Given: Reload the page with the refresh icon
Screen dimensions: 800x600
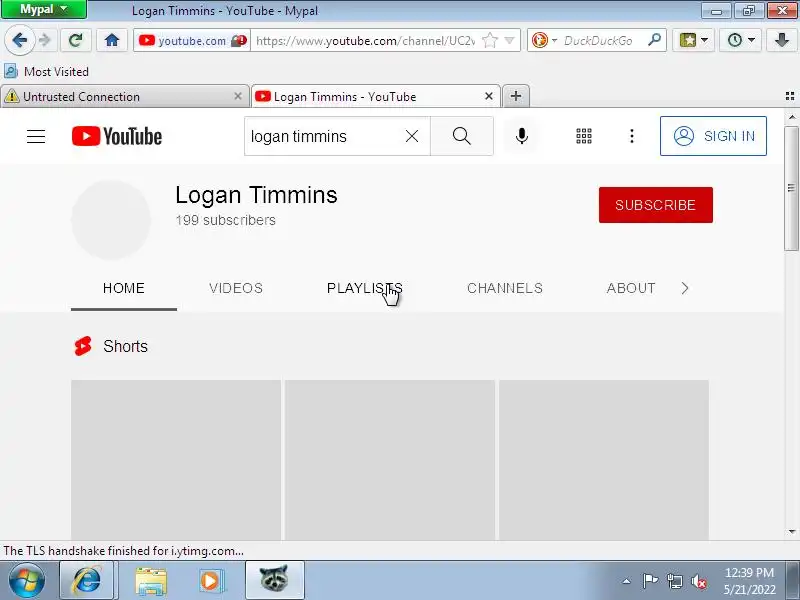Looking at the screenshot, I should tap(76, 40).
